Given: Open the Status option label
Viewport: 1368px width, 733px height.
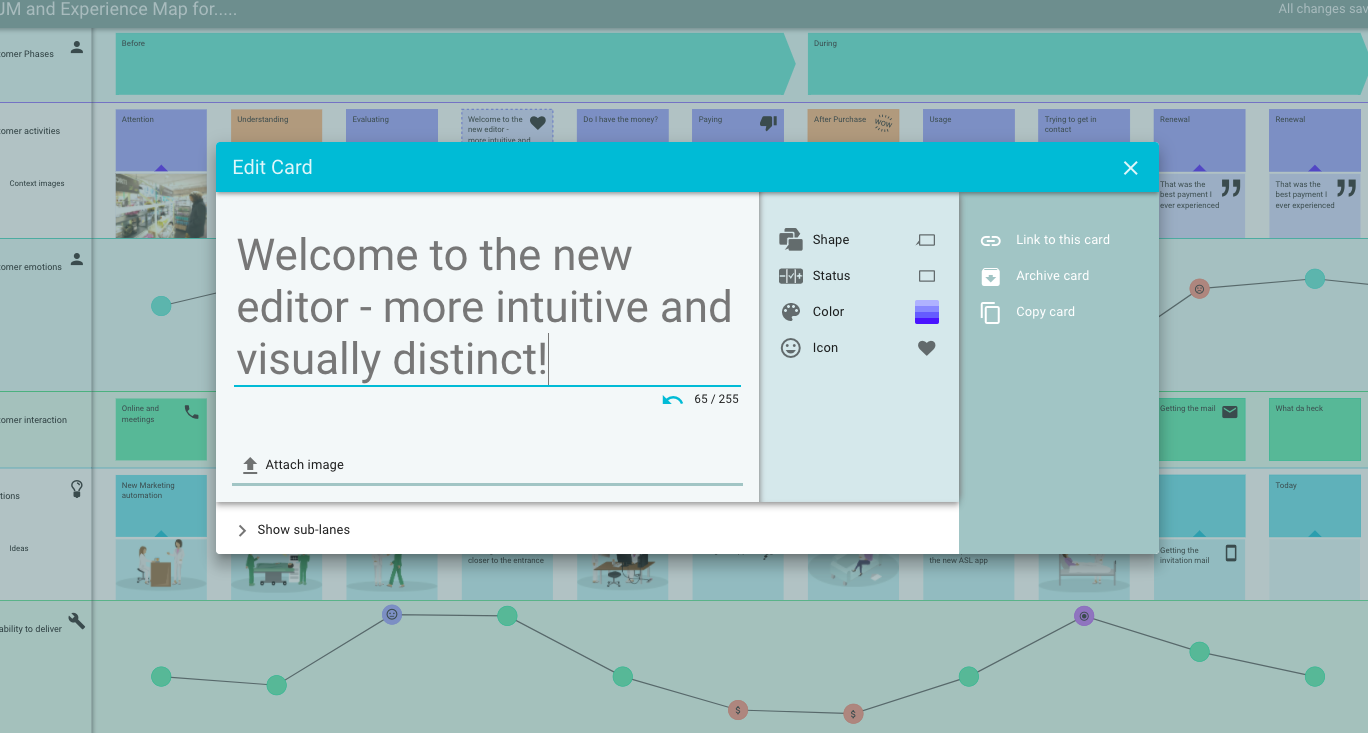Looking at the screenshot, I should pyautogui.click(x=831, y=276).
